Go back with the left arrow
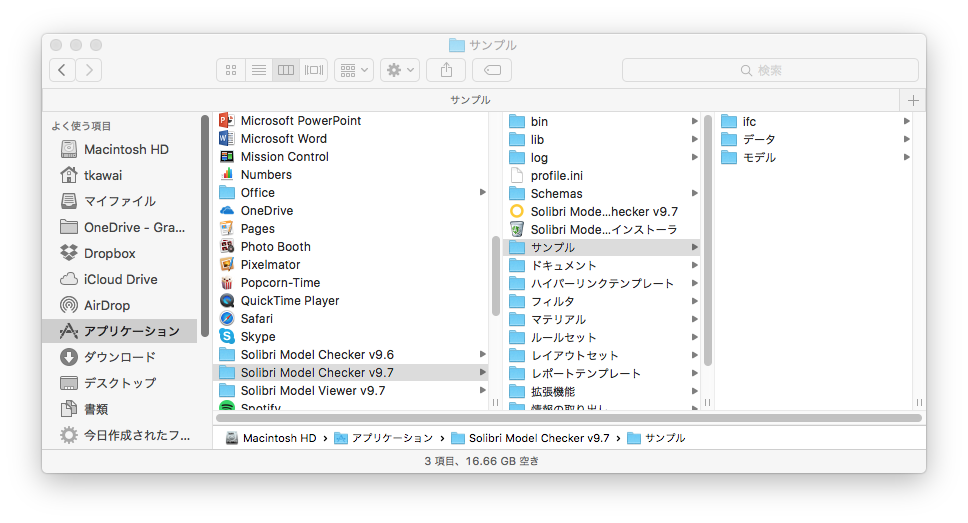Screen dimensions: 968x523 (x=62, y=70)
